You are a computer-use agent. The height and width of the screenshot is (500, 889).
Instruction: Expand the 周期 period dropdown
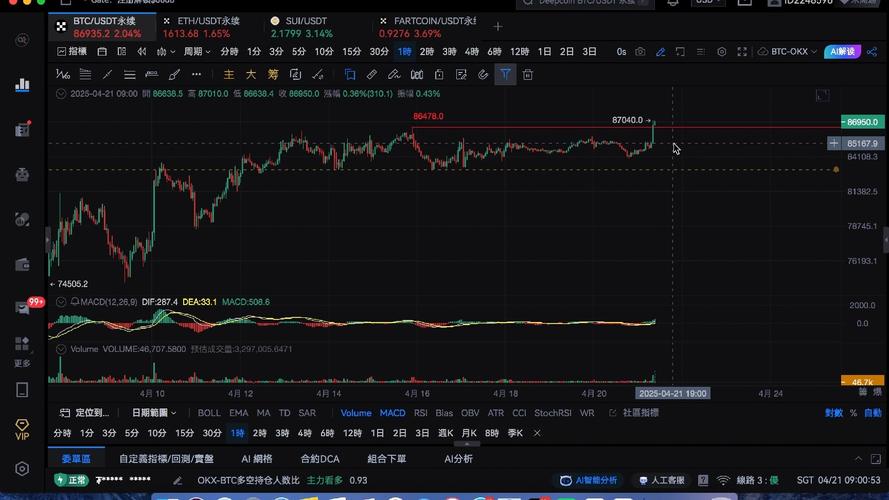click(196, 51)
